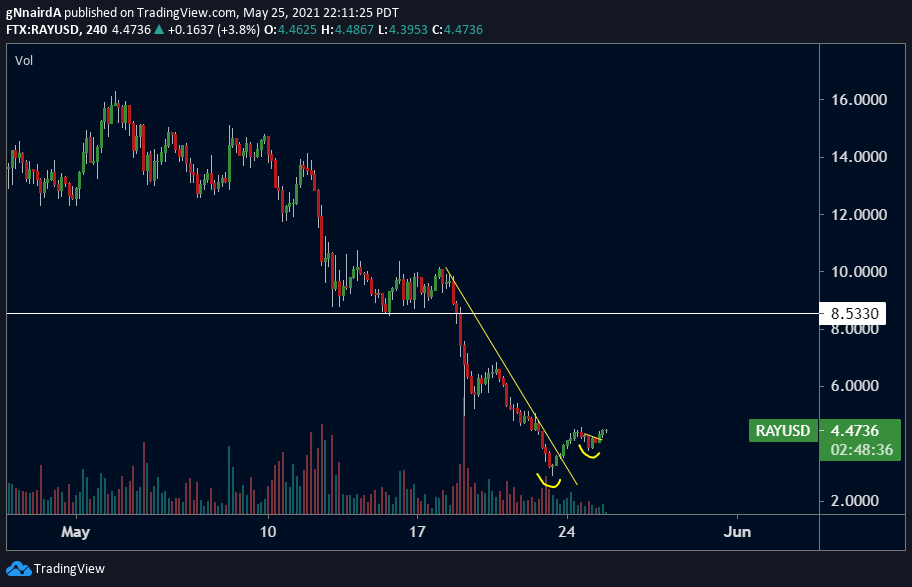The width and height of the screenshot is (912, 587).
Task: Click the 240 timeframe interval text
Action: (97, 30)
